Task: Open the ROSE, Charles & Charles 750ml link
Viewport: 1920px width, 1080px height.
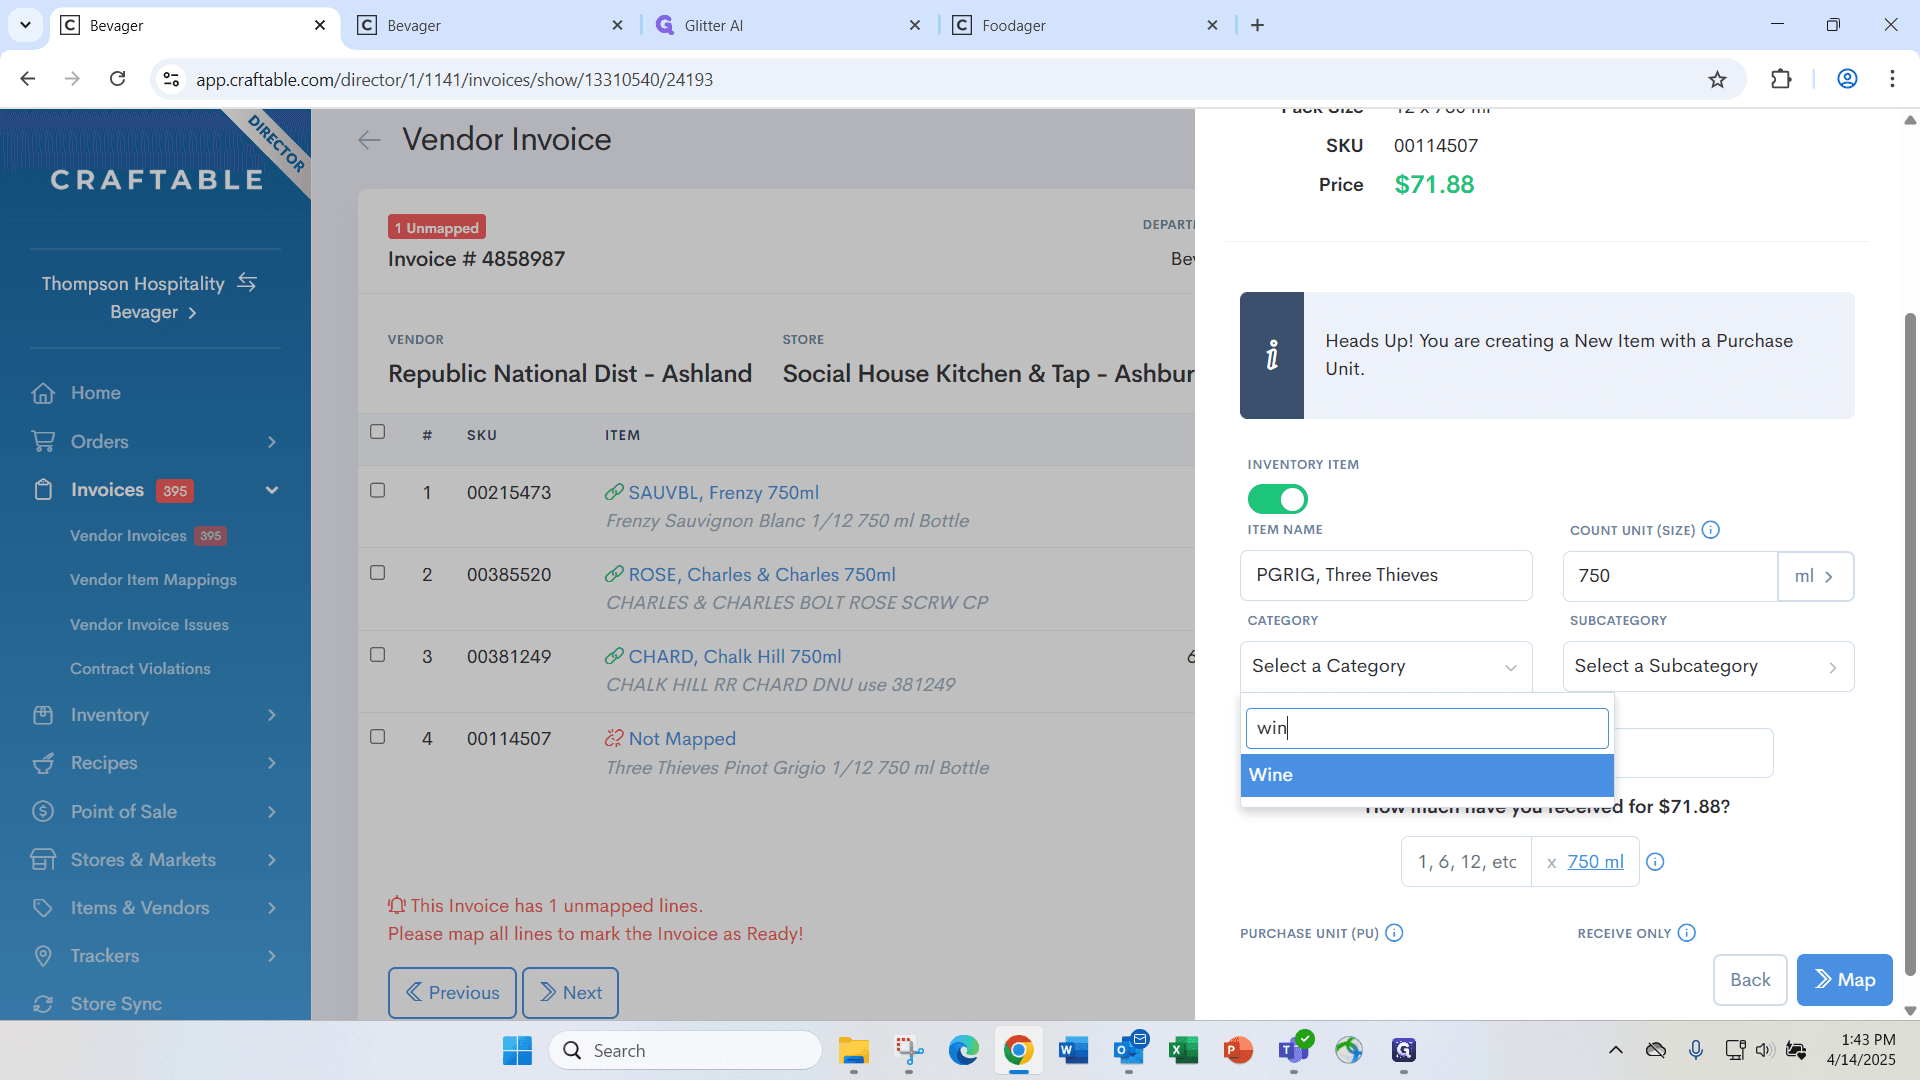Action: (x=762, y=575)
